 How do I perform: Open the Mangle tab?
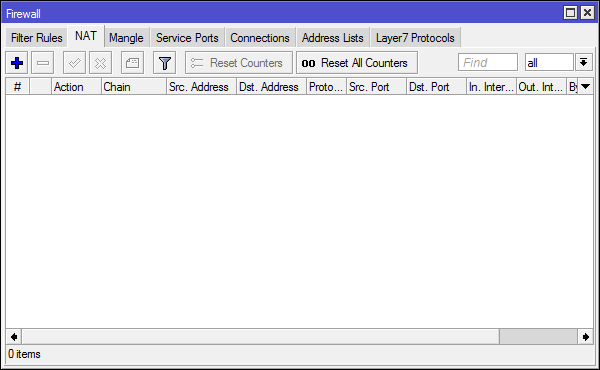coord(126,38)
